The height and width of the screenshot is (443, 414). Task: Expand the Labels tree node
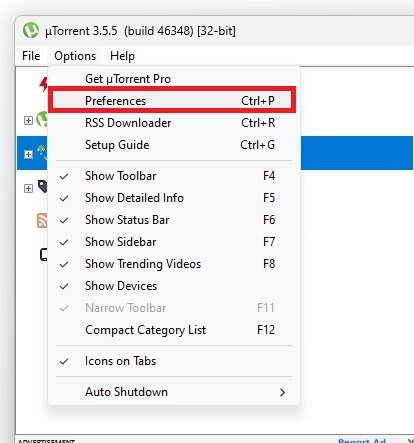(28, 188)
